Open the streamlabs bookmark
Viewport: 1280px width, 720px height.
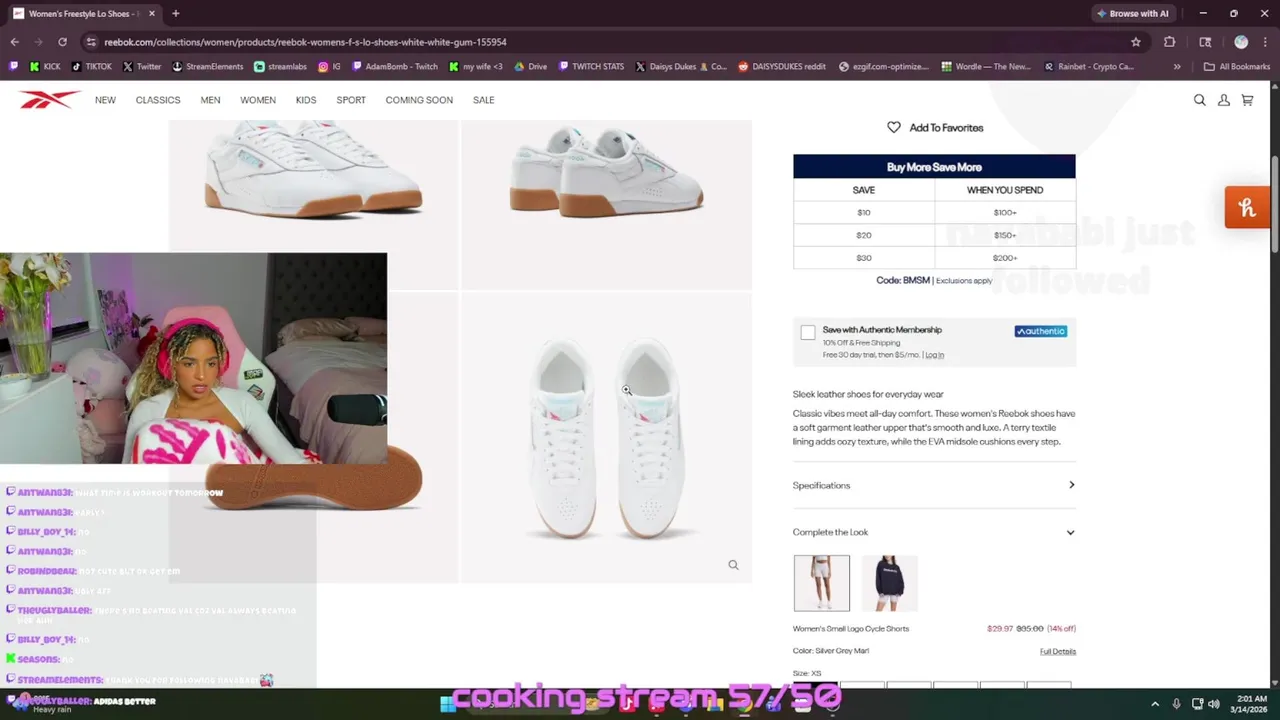[x=281, y=67]
